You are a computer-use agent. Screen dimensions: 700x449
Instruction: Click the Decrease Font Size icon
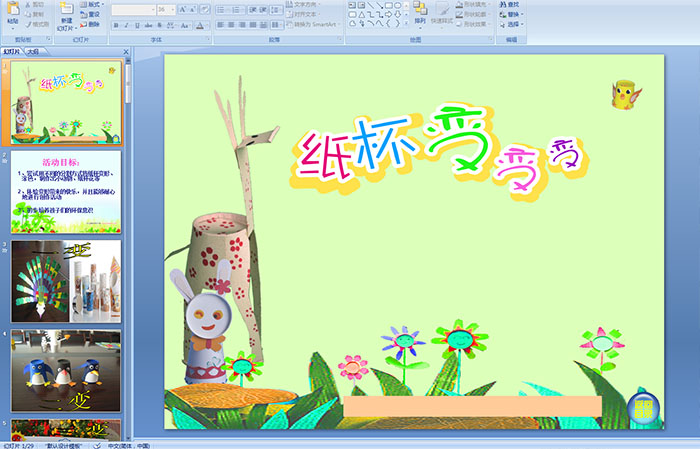click(x=193, y=9)
